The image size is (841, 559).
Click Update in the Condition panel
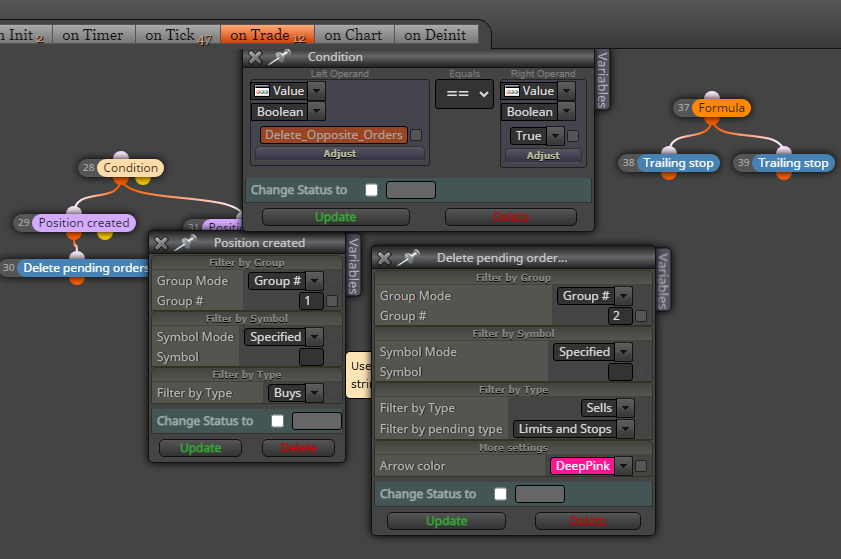point(336,217)
